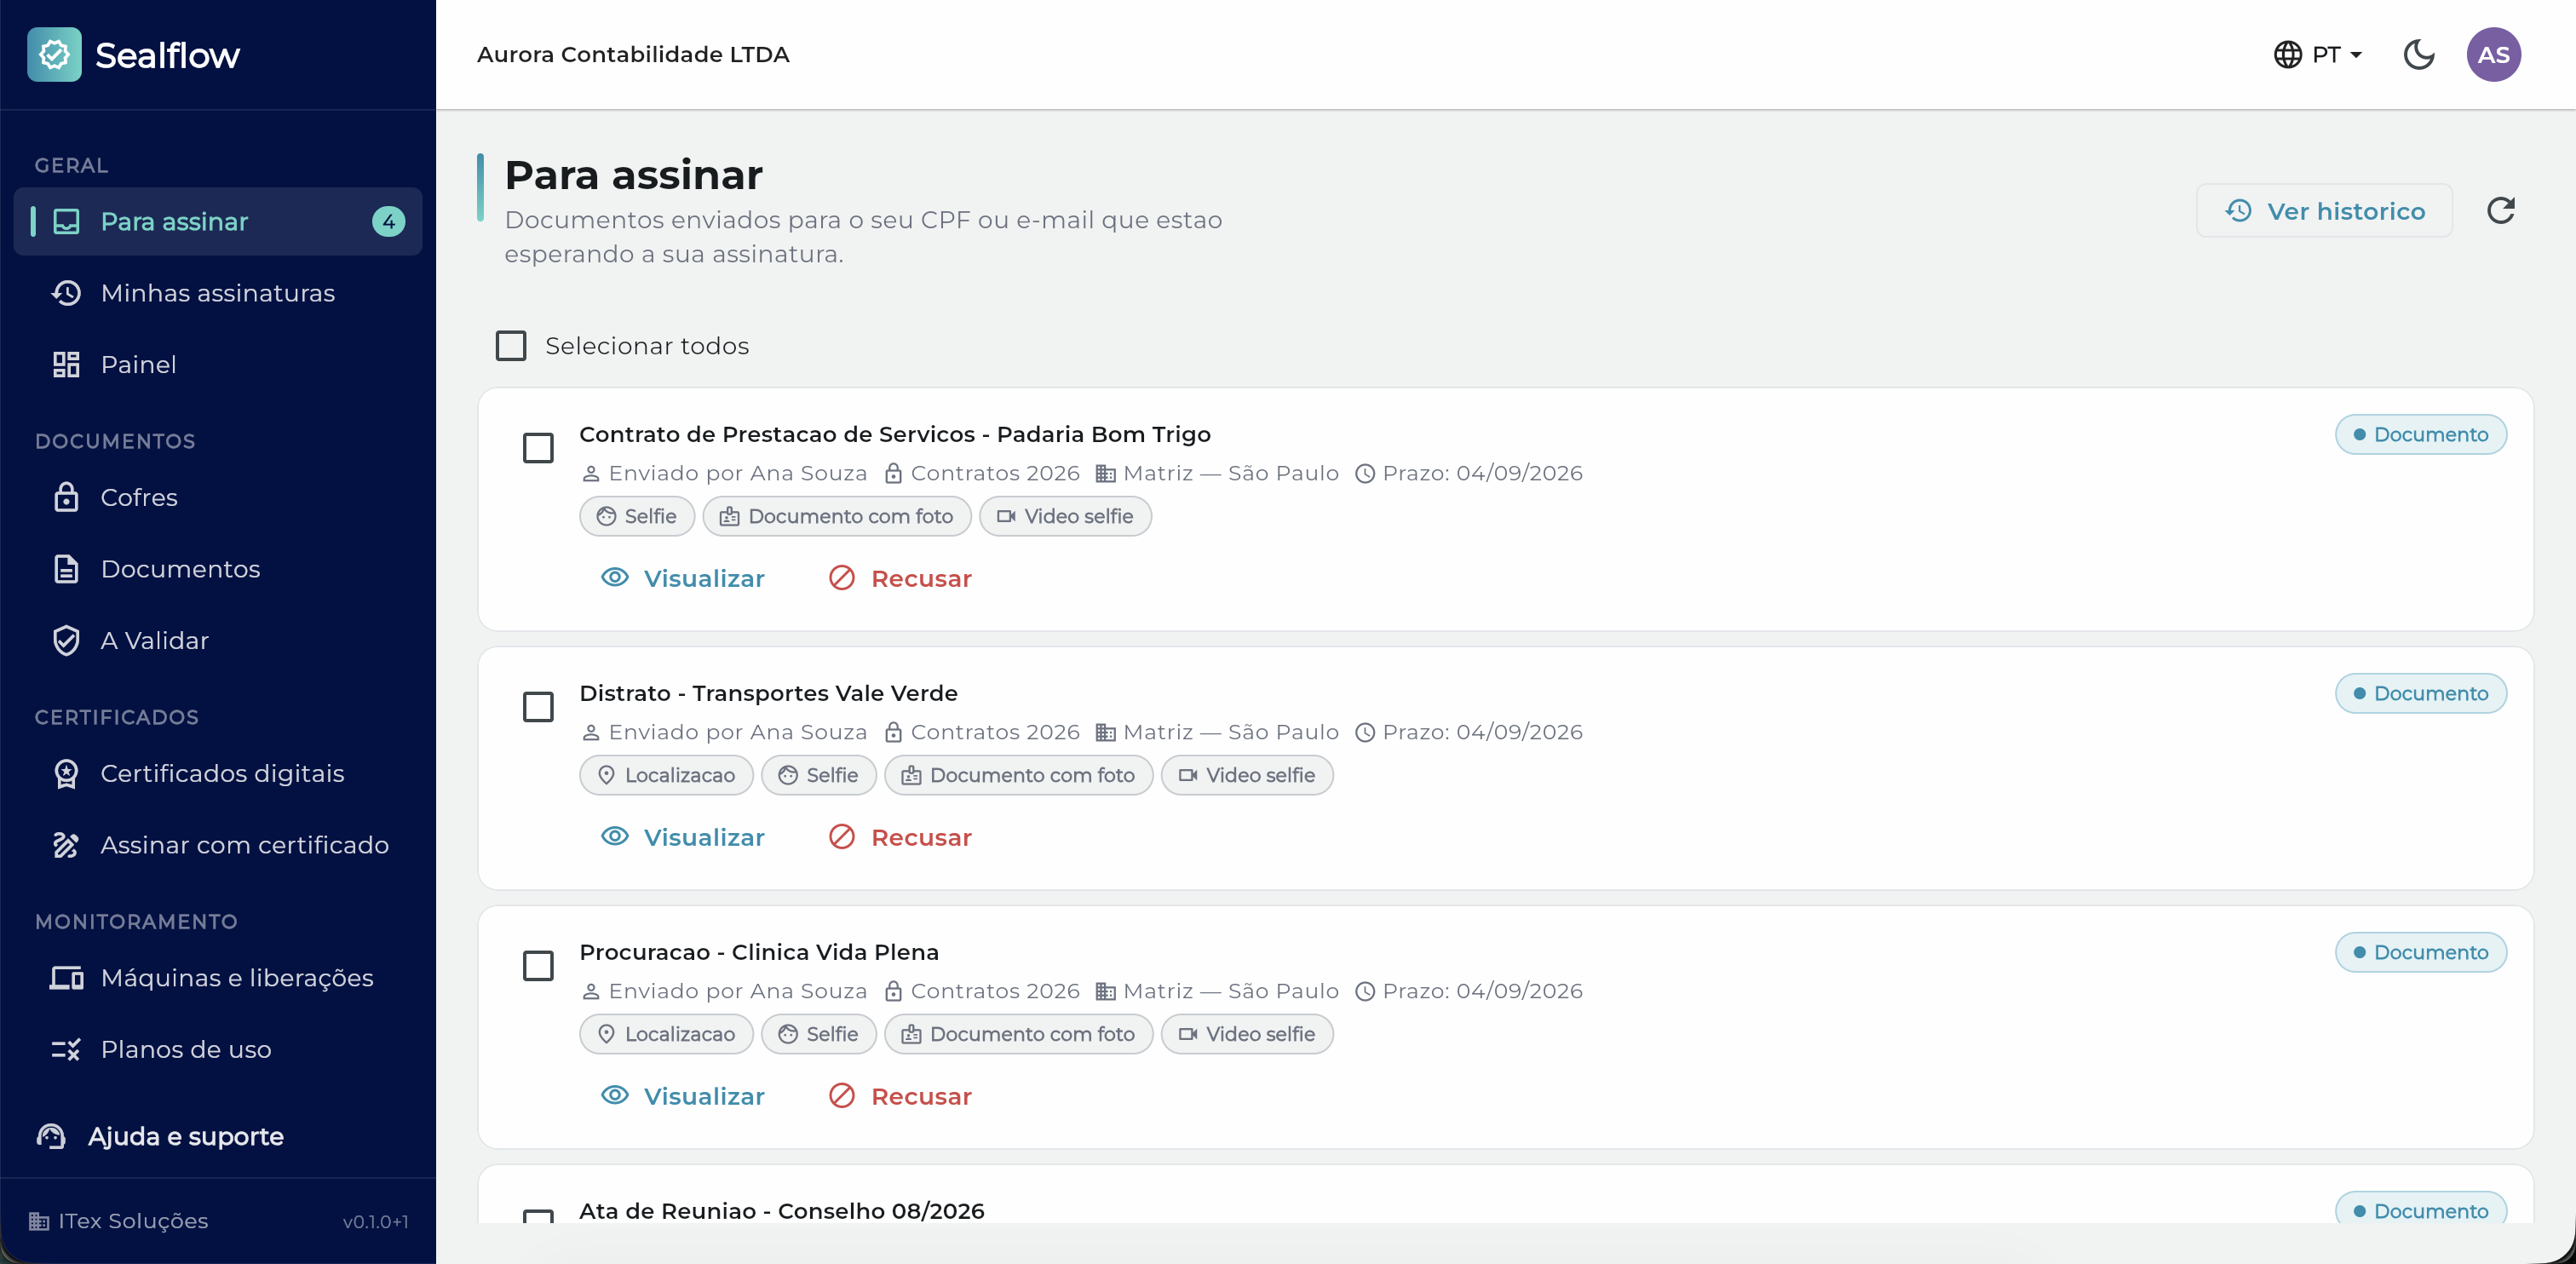Visualizar the Padaria Bom Trigo contract
The image size is (2576, 1264).
pyautogui.click(x=682, y=578)
